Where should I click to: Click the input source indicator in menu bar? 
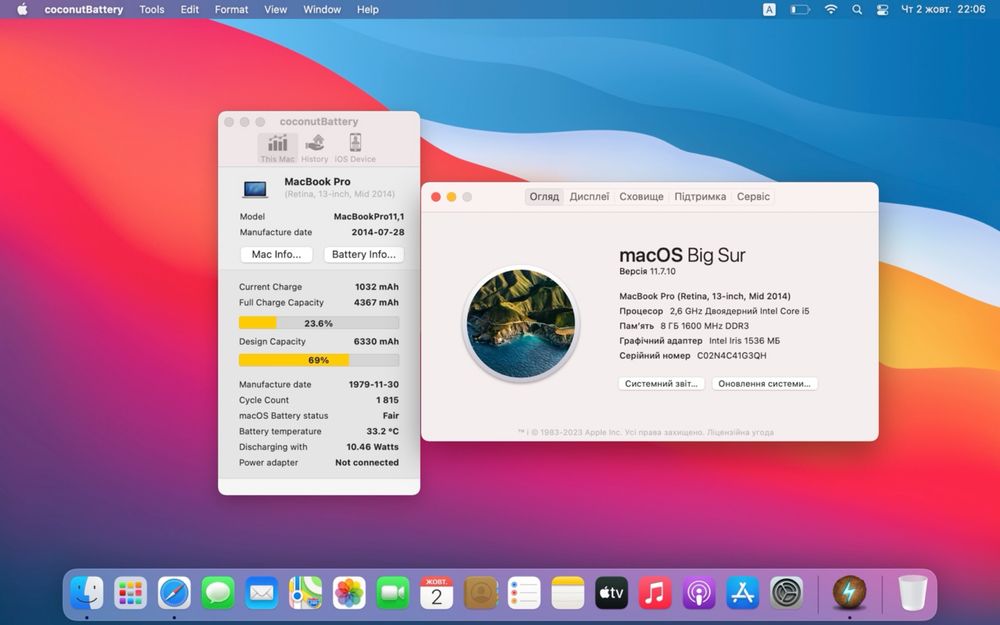click(x=770, y=10)
